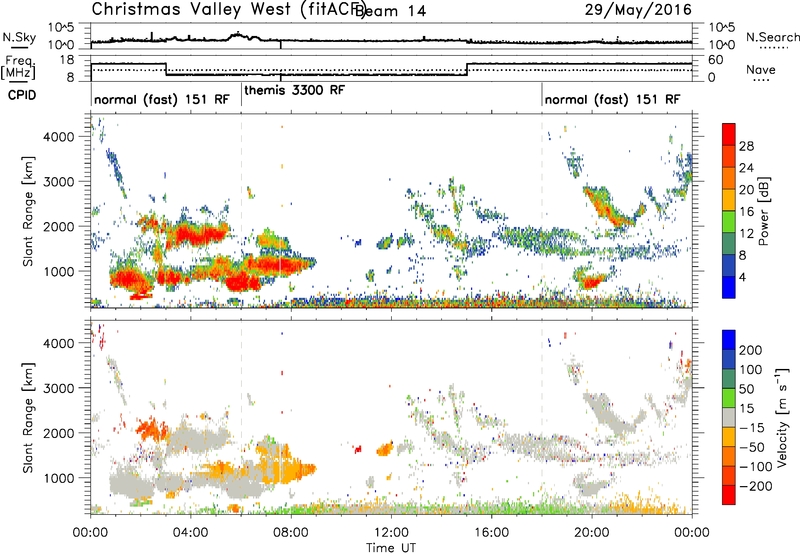Click the 'CPID' row label
The height and width of the screenshot is (554, 800).
pyautogui.click(x=22, y=95)
